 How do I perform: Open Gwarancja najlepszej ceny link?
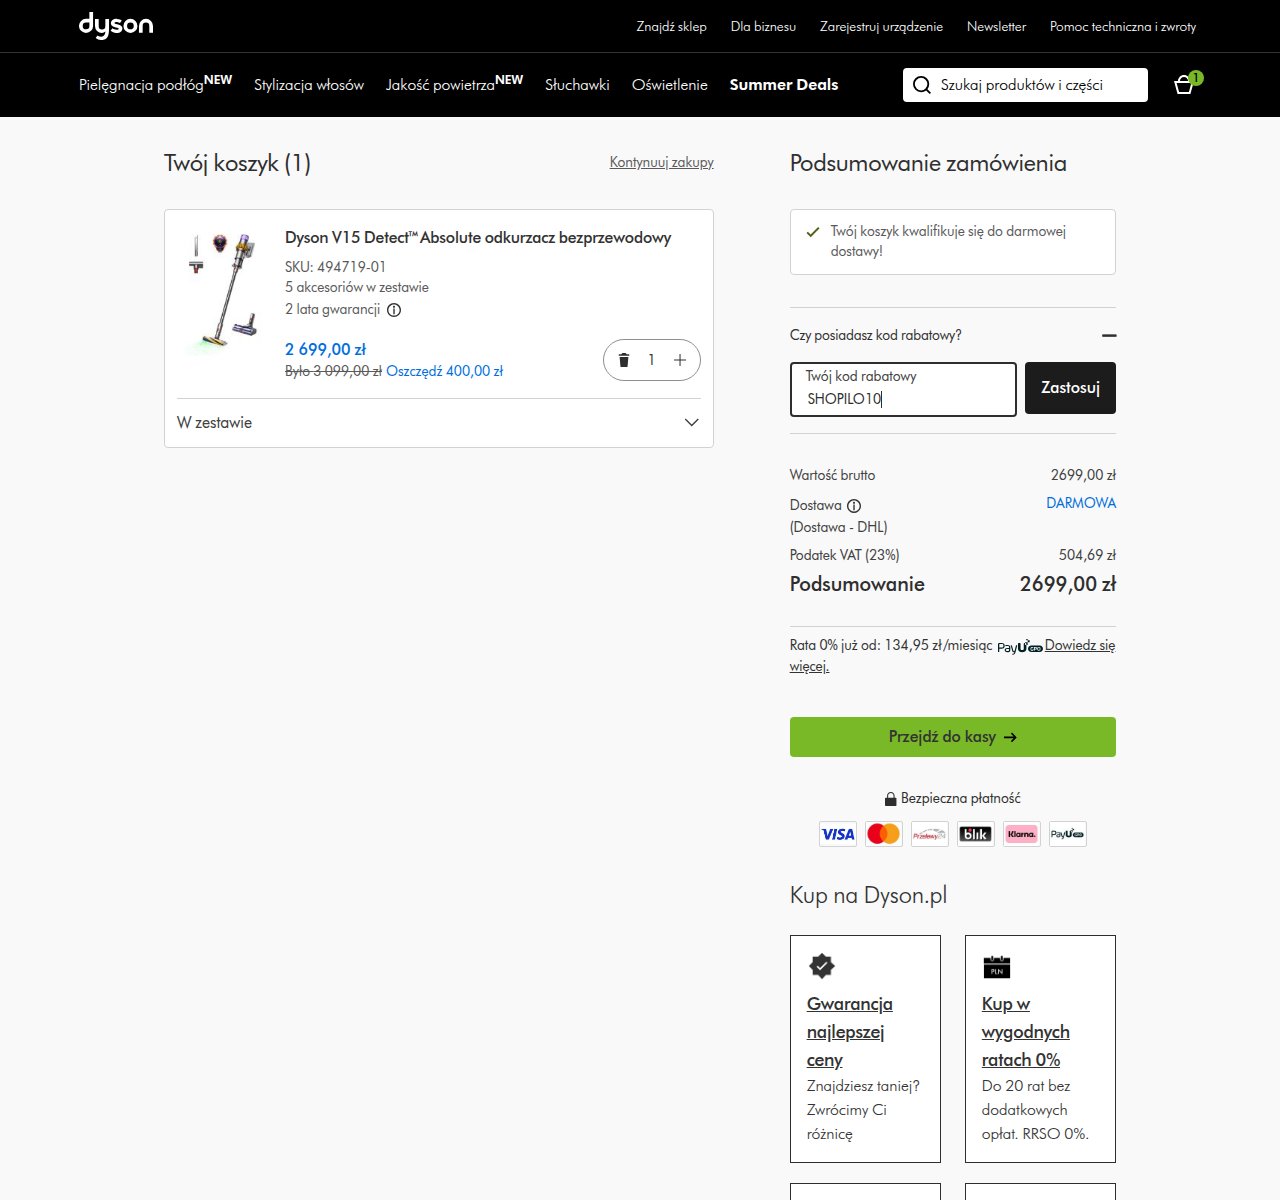850,1032
